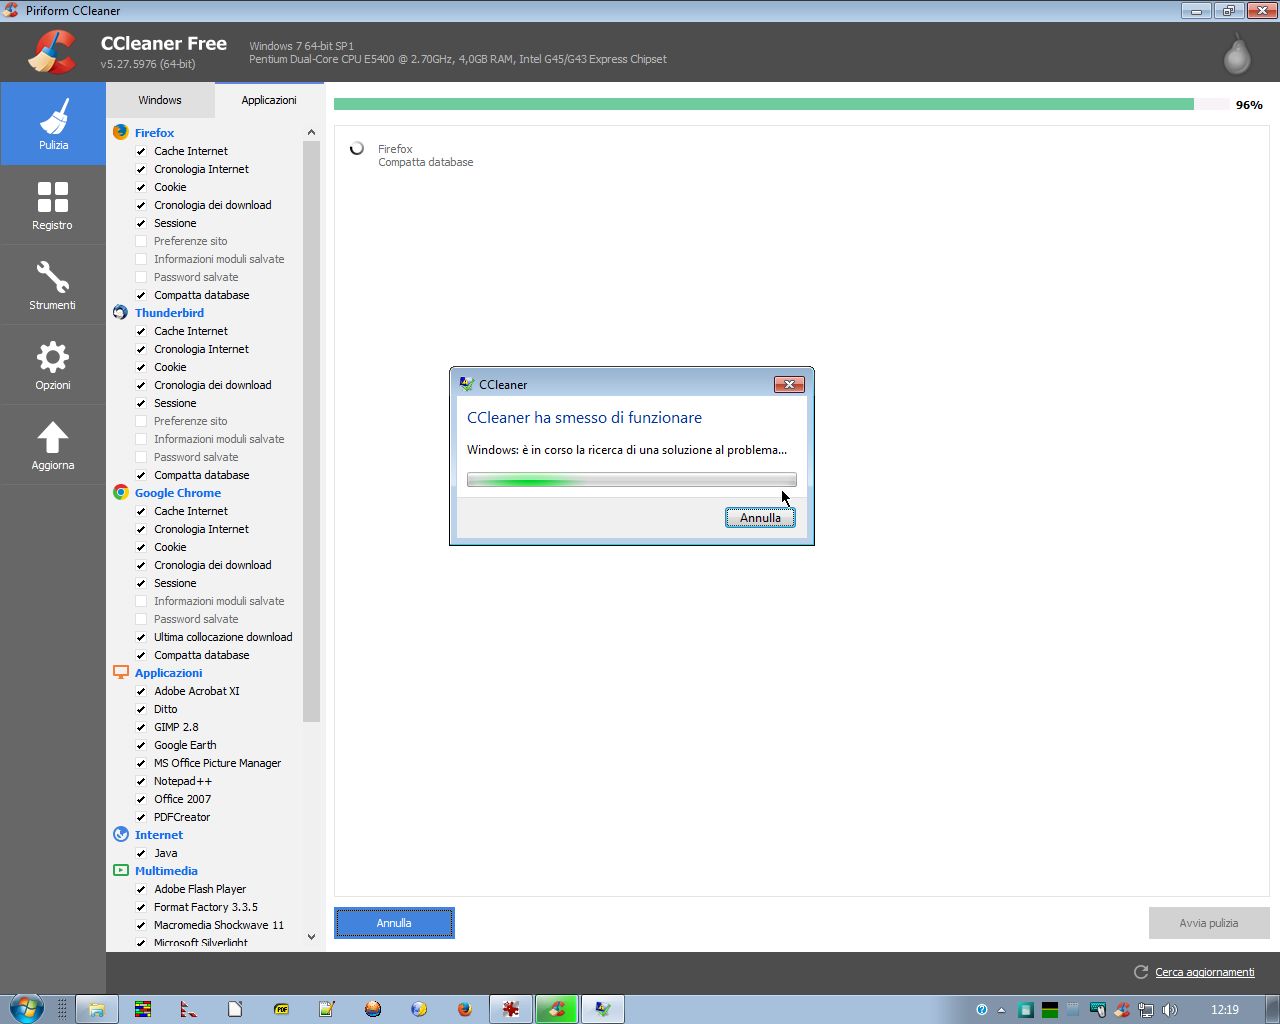Click the Applicazioni monitor icon
The height and width of the screenshot is (1024, 1280).
[x=121, y=672]
